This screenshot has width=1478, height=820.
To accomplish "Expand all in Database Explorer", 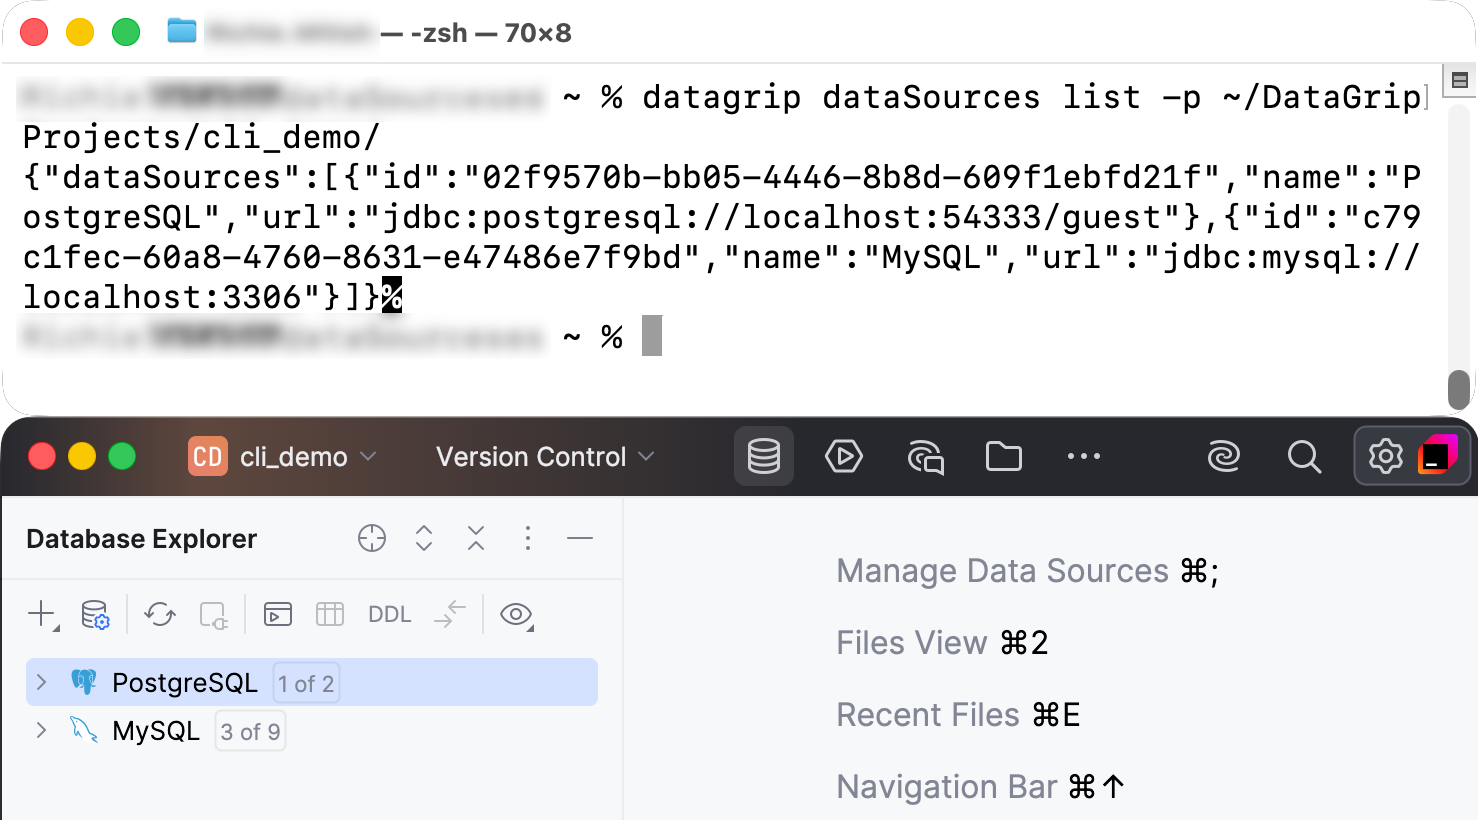I will tap(424, 539).
